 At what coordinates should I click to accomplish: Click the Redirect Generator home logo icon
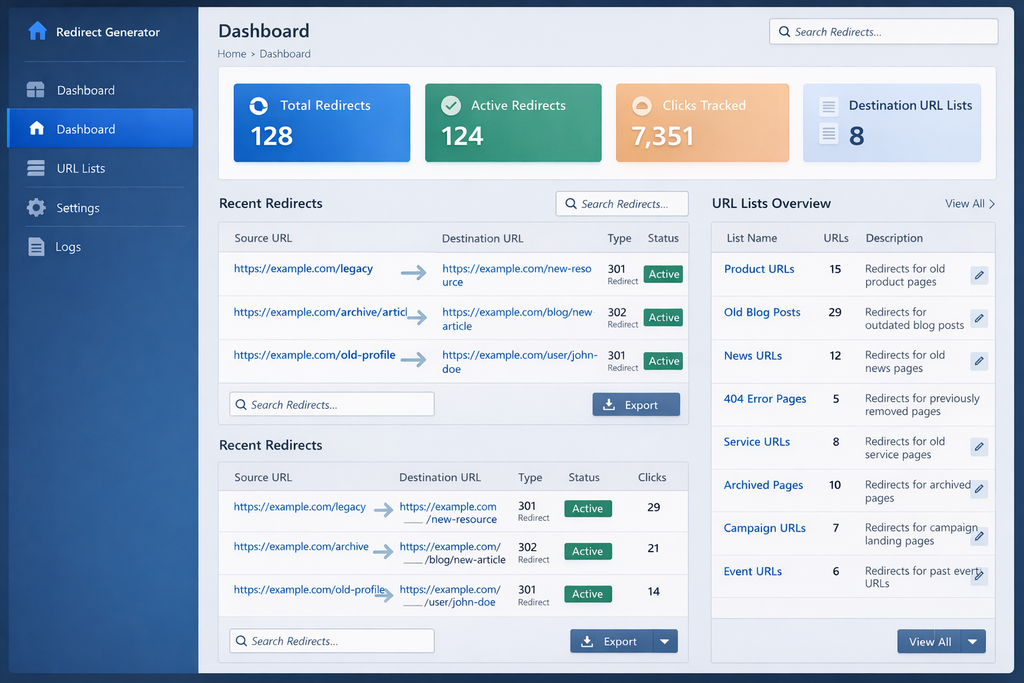click(37, 31)
